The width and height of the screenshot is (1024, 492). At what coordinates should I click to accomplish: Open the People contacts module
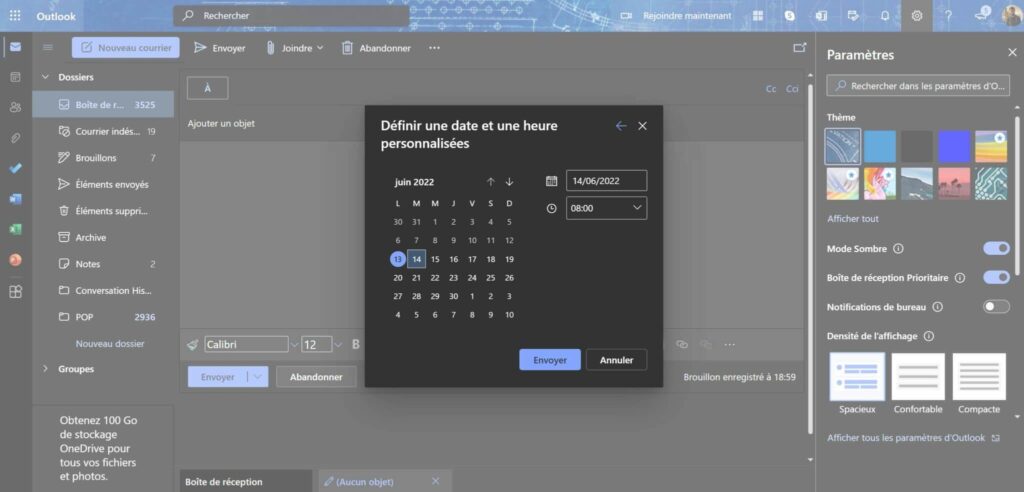point(15,107)
